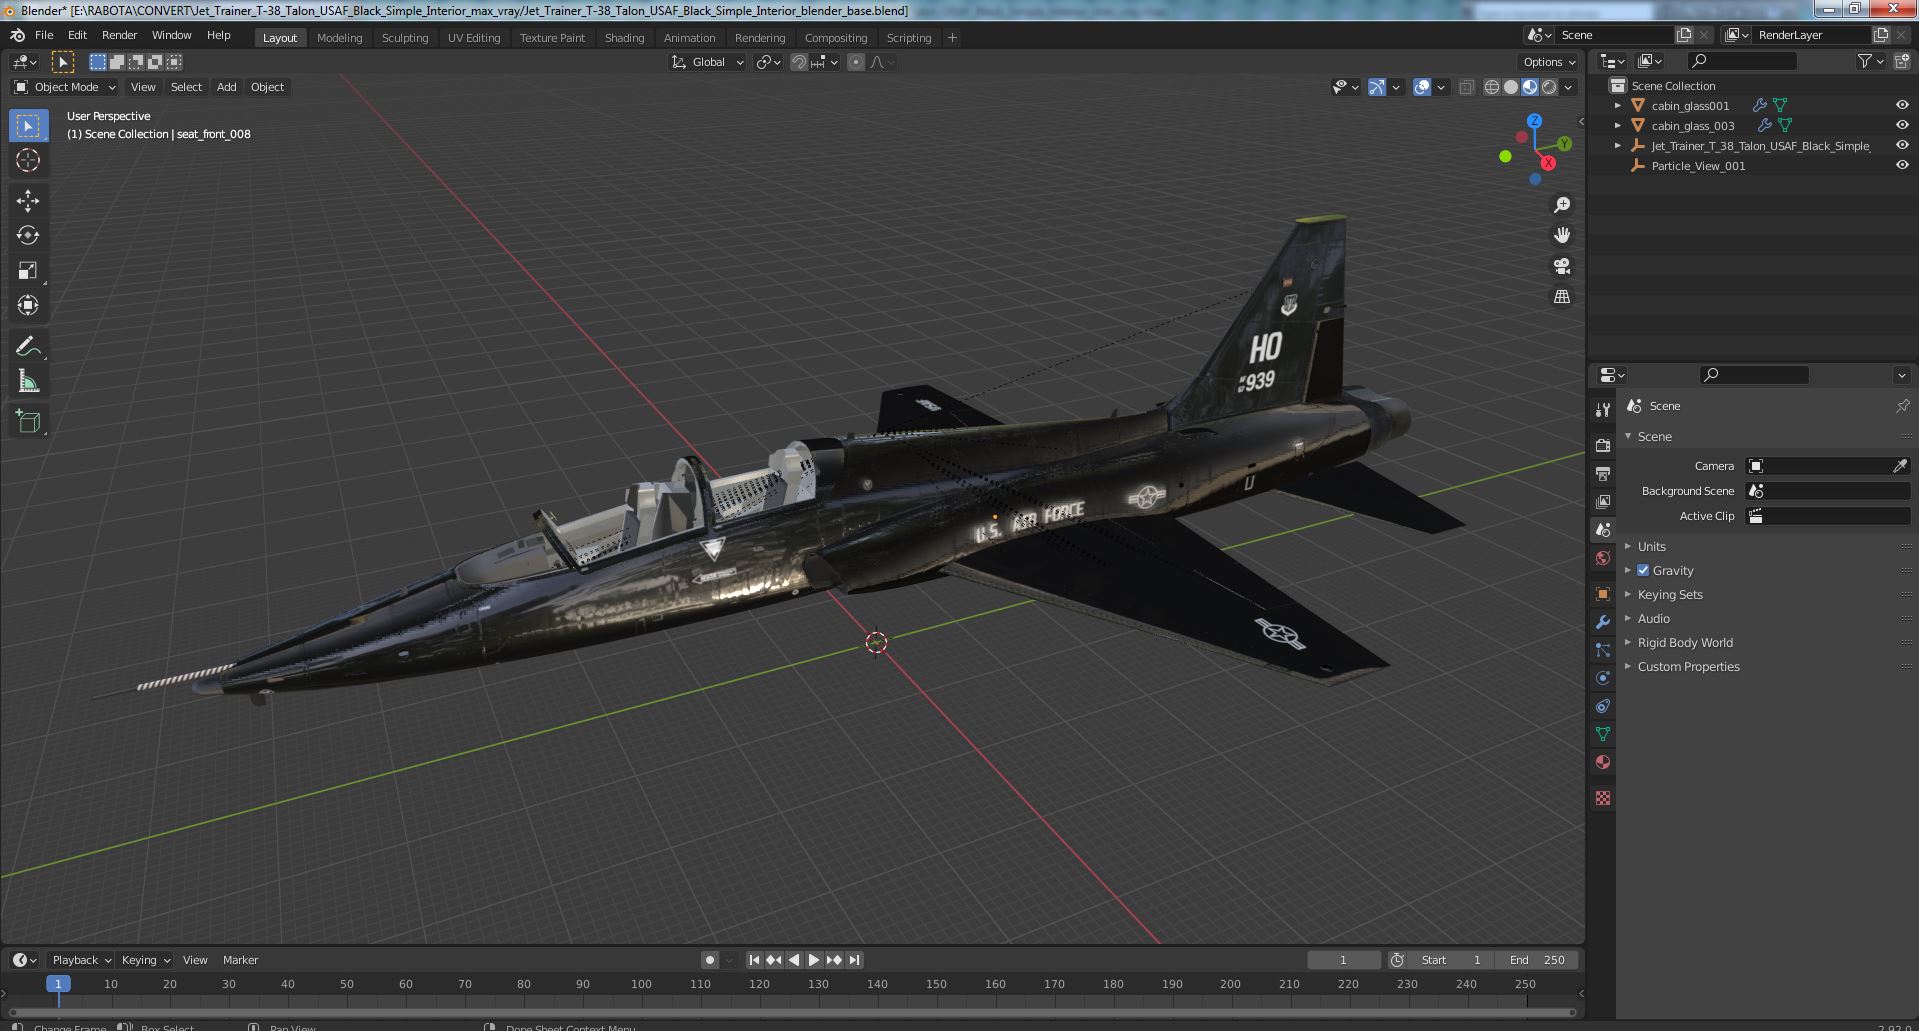This screenshot has width=1919, height=1031.
Task: Expand Custom Properties panel
Action: pos(1688,666)
